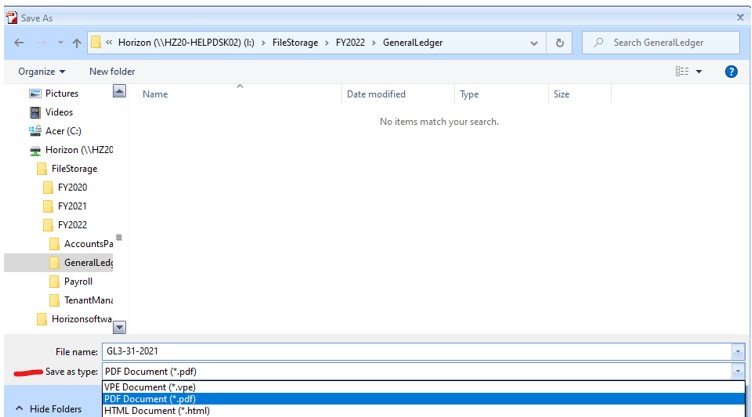752x417 pixels.
Task: Open the Videos library
Action: click(x=58, y=113)
